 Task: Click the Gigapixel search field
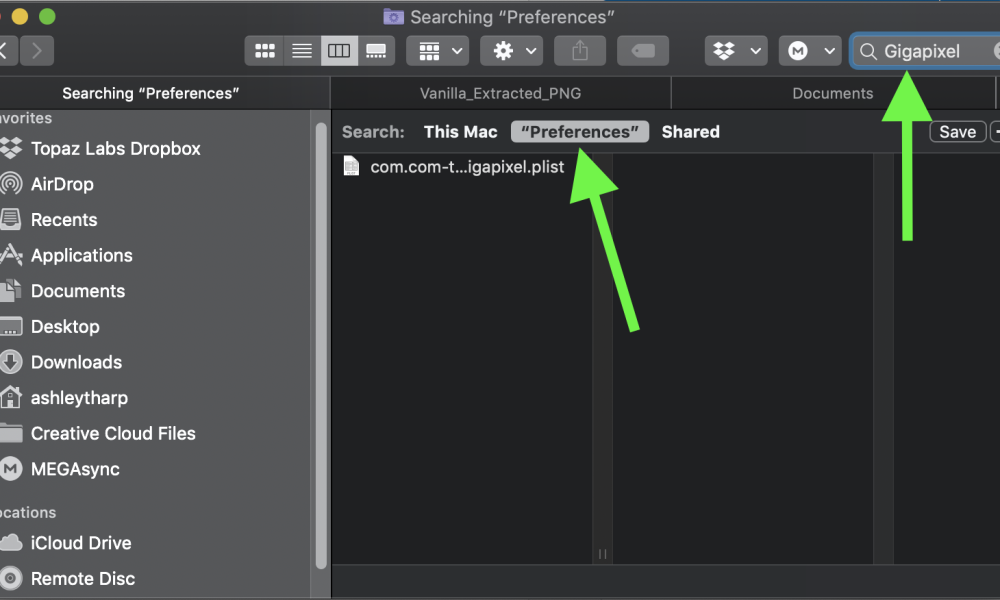click(x=927, y=51)
